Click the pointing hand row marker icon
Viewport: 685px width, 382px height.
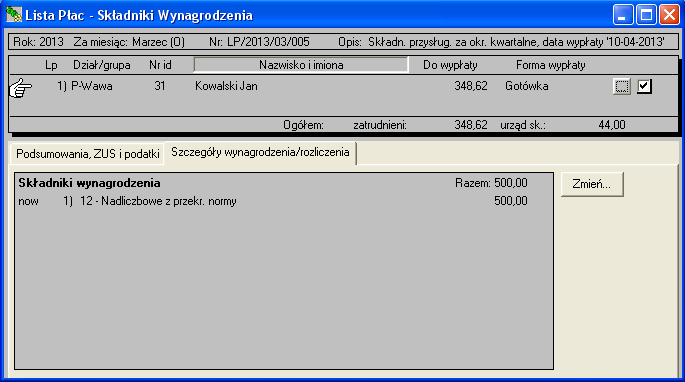[x=21, y=88]
